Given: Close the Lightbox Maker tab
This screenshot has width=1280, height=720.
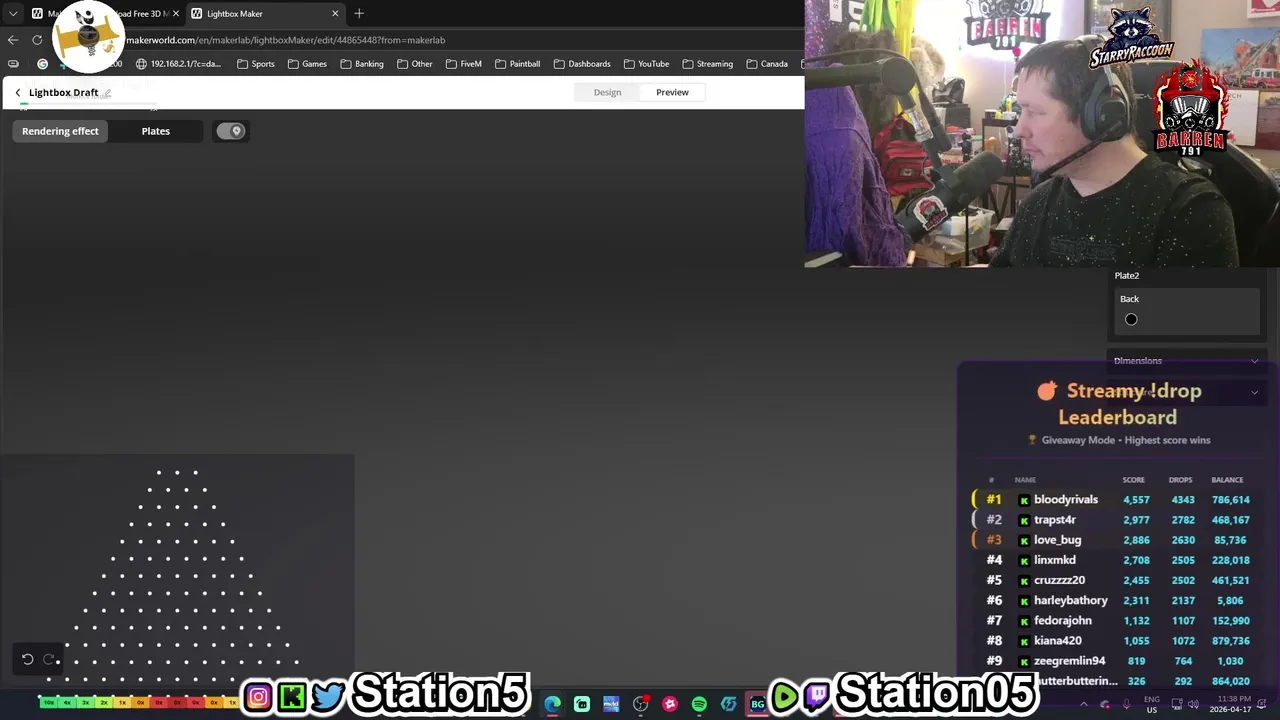Looking at the screenshot, I should tap(335, 13).
